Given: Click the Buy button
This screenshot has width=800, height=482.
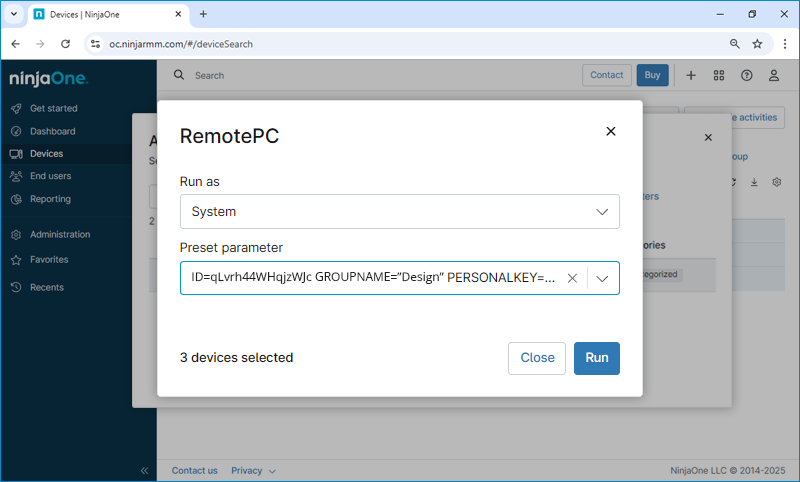Looking at the screenshot, I should coord(652,75).
